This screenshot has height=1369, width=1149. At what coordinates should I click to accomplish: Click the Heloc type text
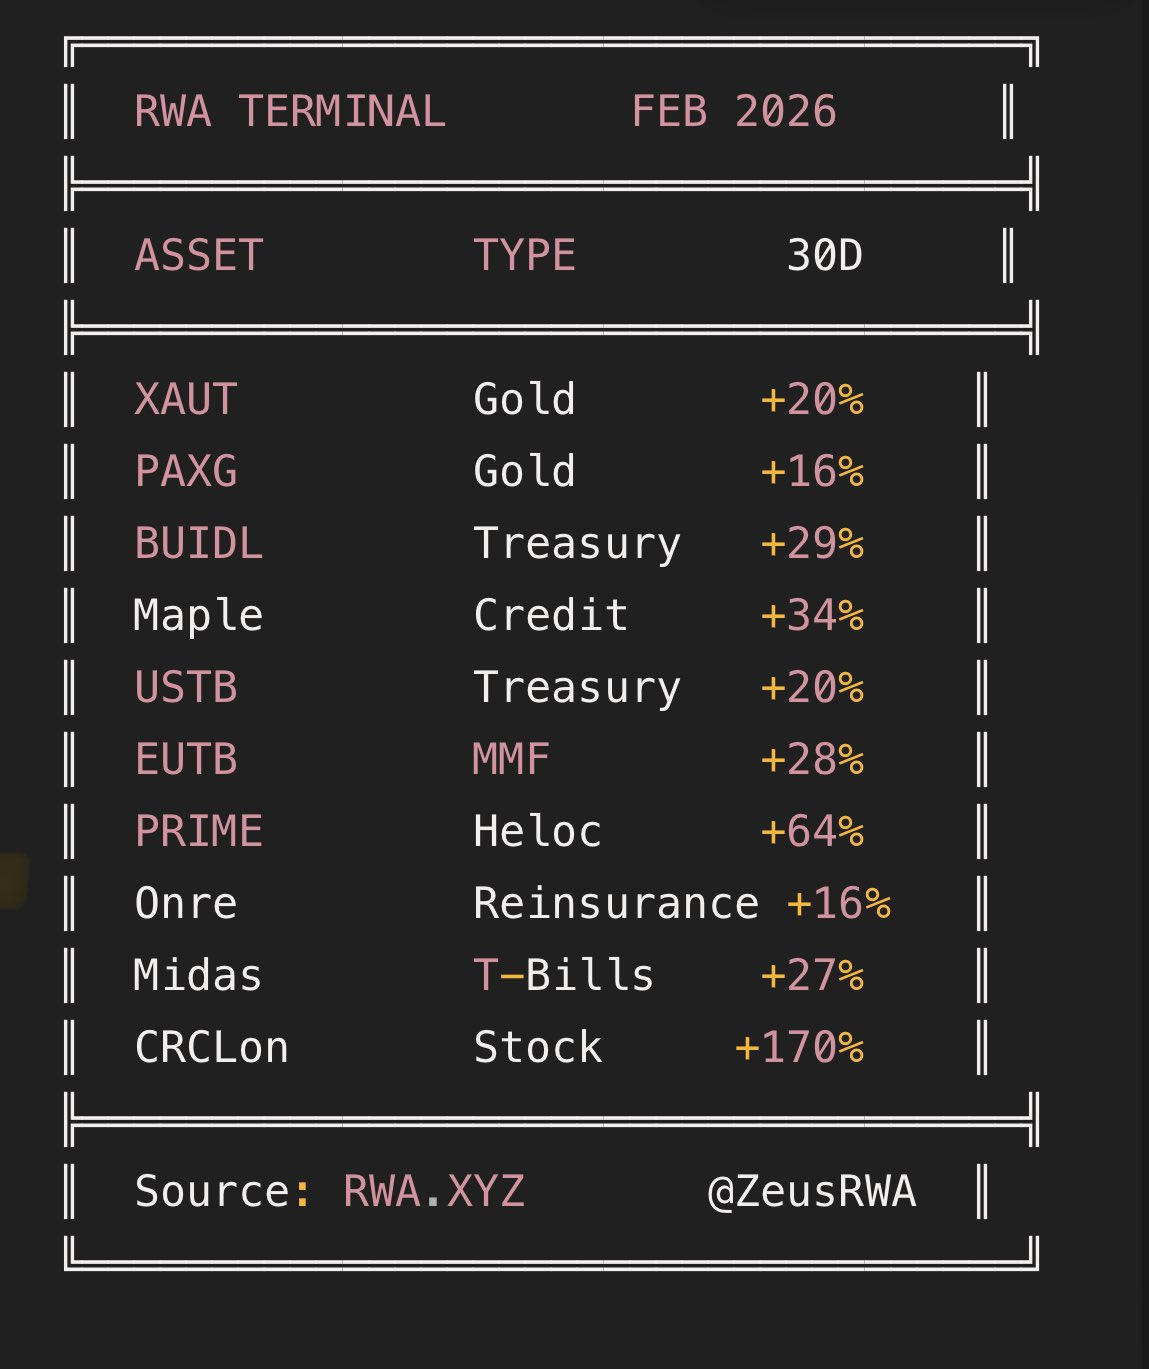[537, 831]
